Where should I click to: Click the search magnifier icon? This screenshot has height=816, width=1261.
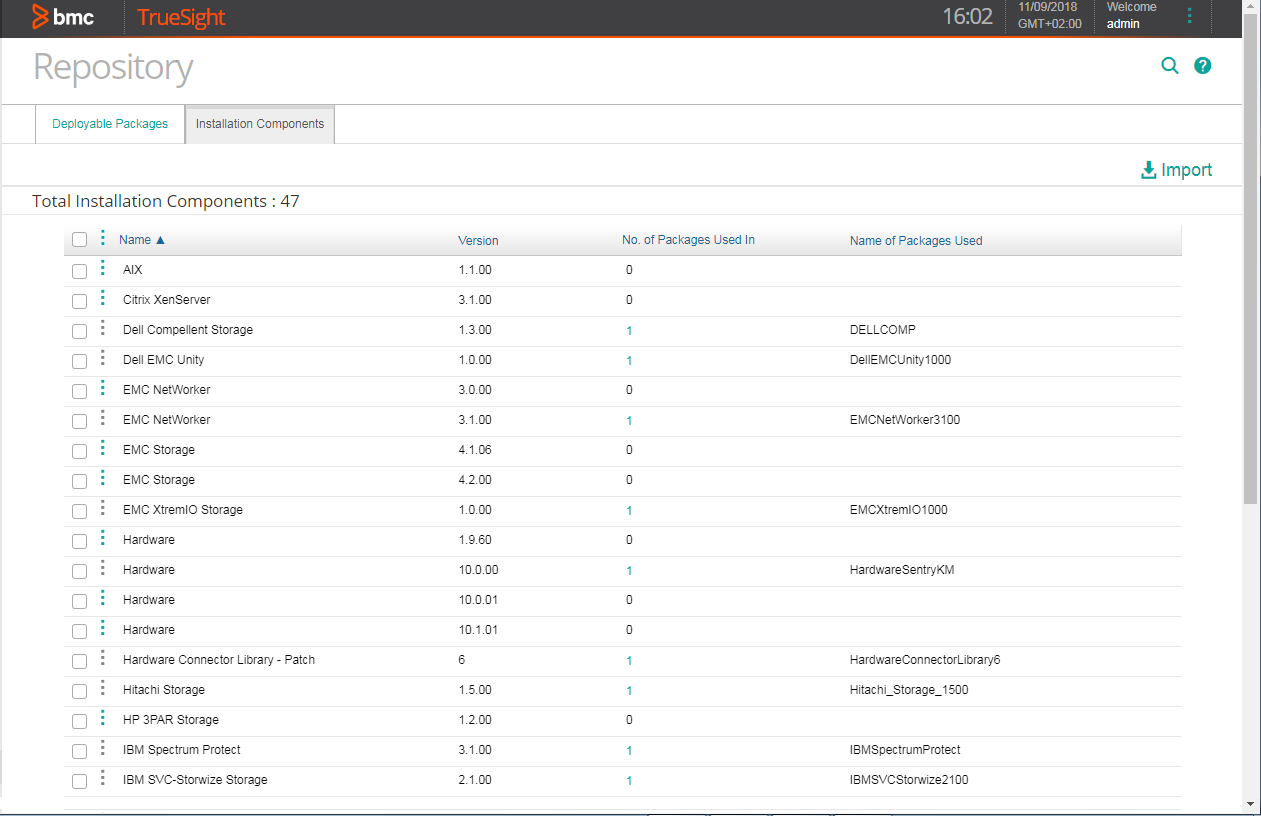pos(1169,66)
